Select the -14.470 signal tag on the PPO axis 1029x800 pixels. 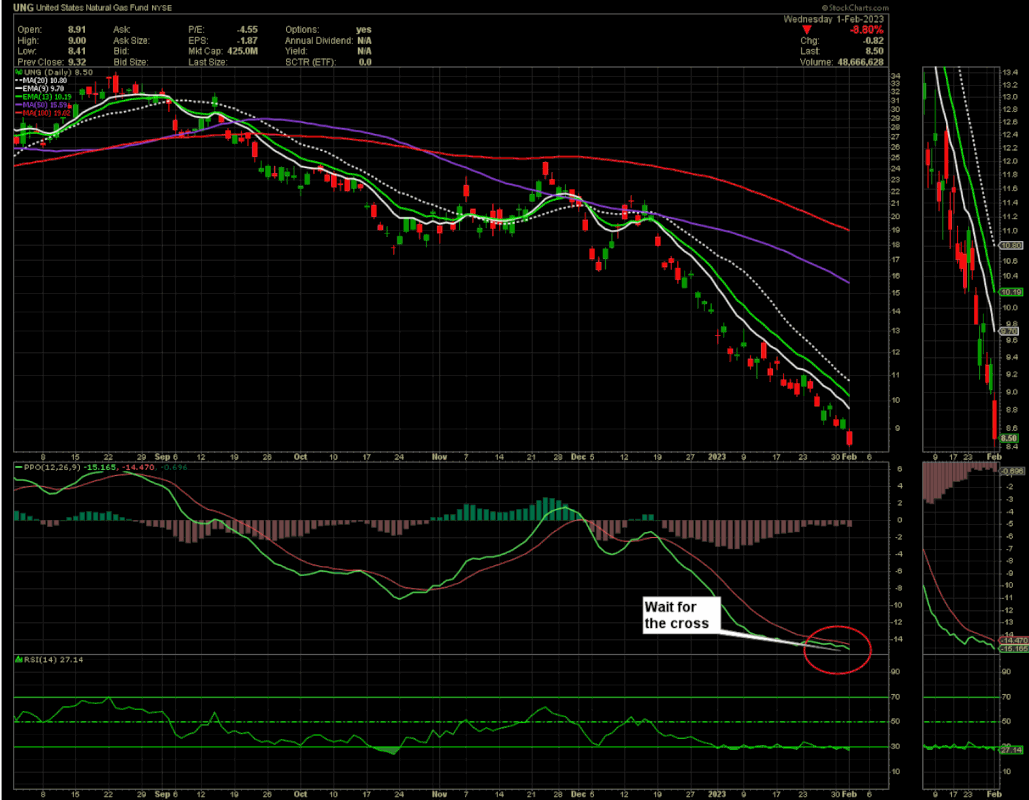(1013, 641)
